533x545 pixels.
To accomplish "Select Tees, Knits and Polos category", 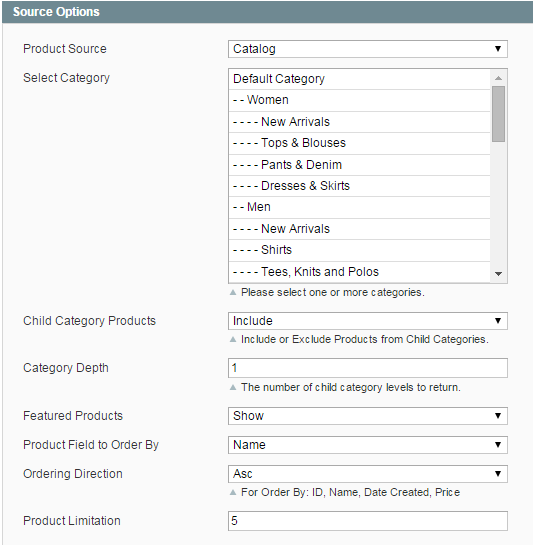I will tap(359, 272).
